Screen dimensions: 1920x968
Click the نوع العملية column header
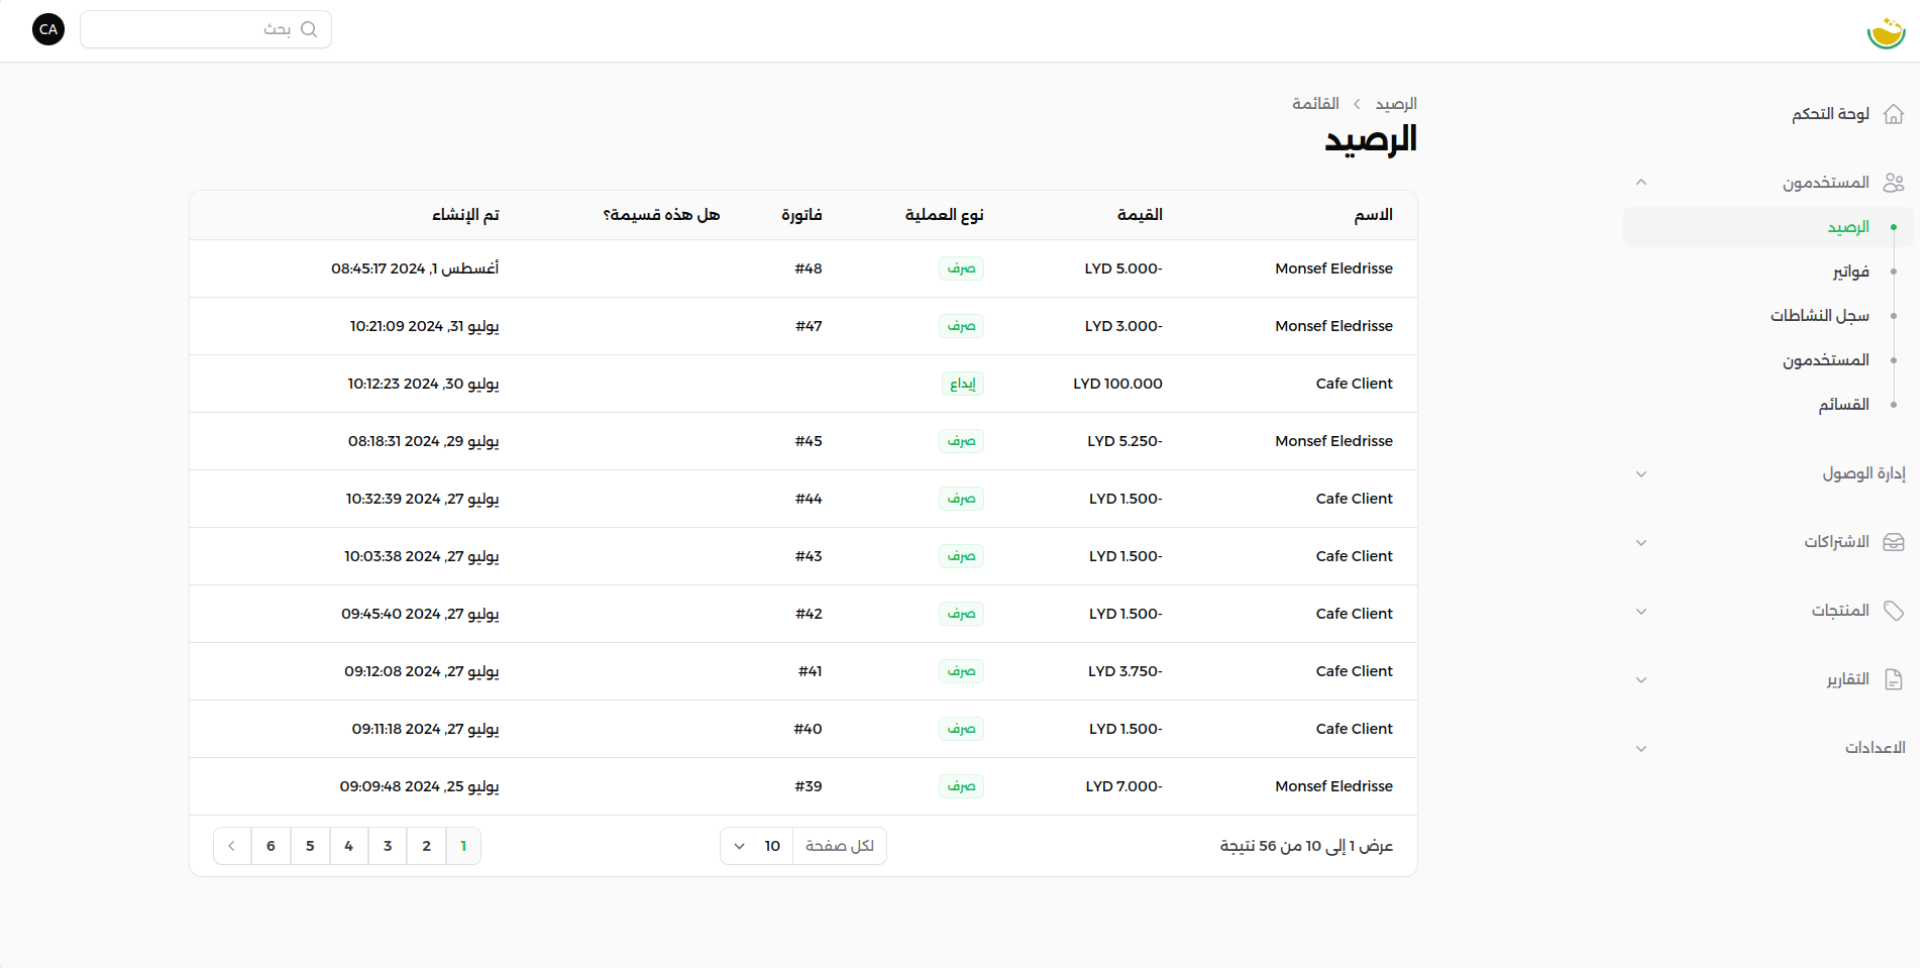click(x=944, y=215)
